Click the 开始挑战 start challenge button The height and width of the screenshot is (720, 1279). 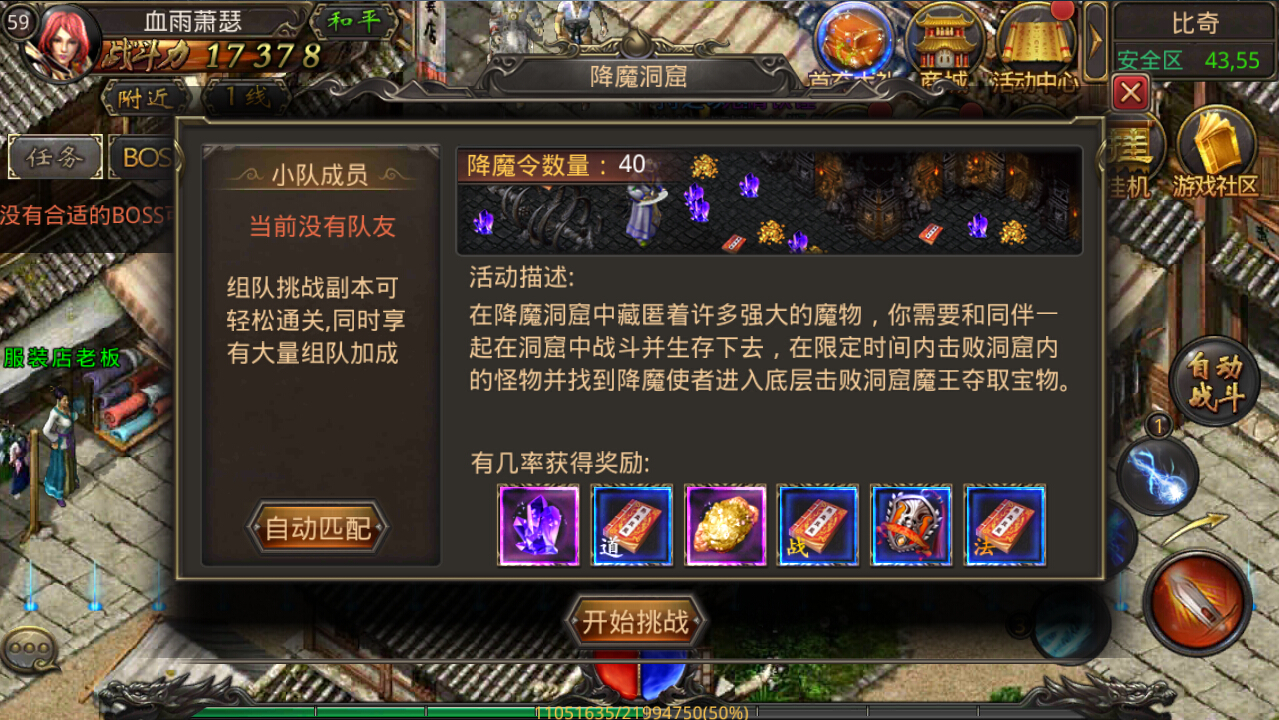(x=636, y=622)
